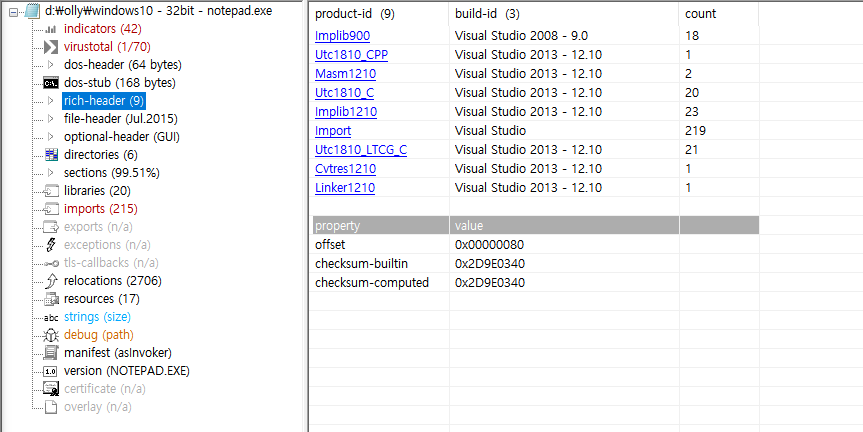The width and height of the screenshot is (863, 432).
Task: Open sections (99.51%) tree item
Action: pos(112,173)
